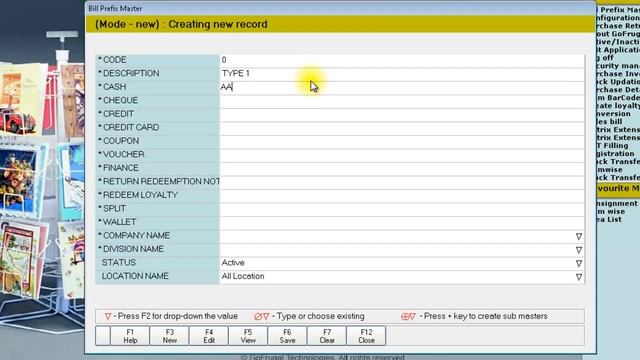Expand the STATUS dropdown arrow

578,263
